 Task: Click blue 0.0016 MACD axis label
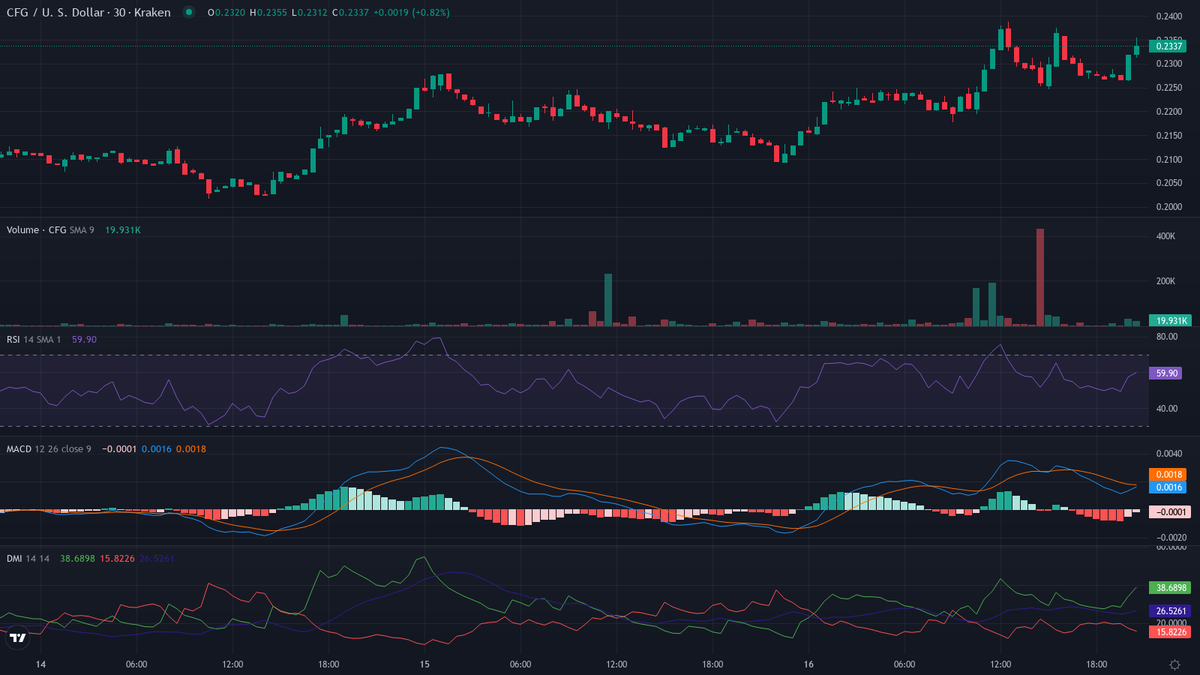[x=1169, y=487]
